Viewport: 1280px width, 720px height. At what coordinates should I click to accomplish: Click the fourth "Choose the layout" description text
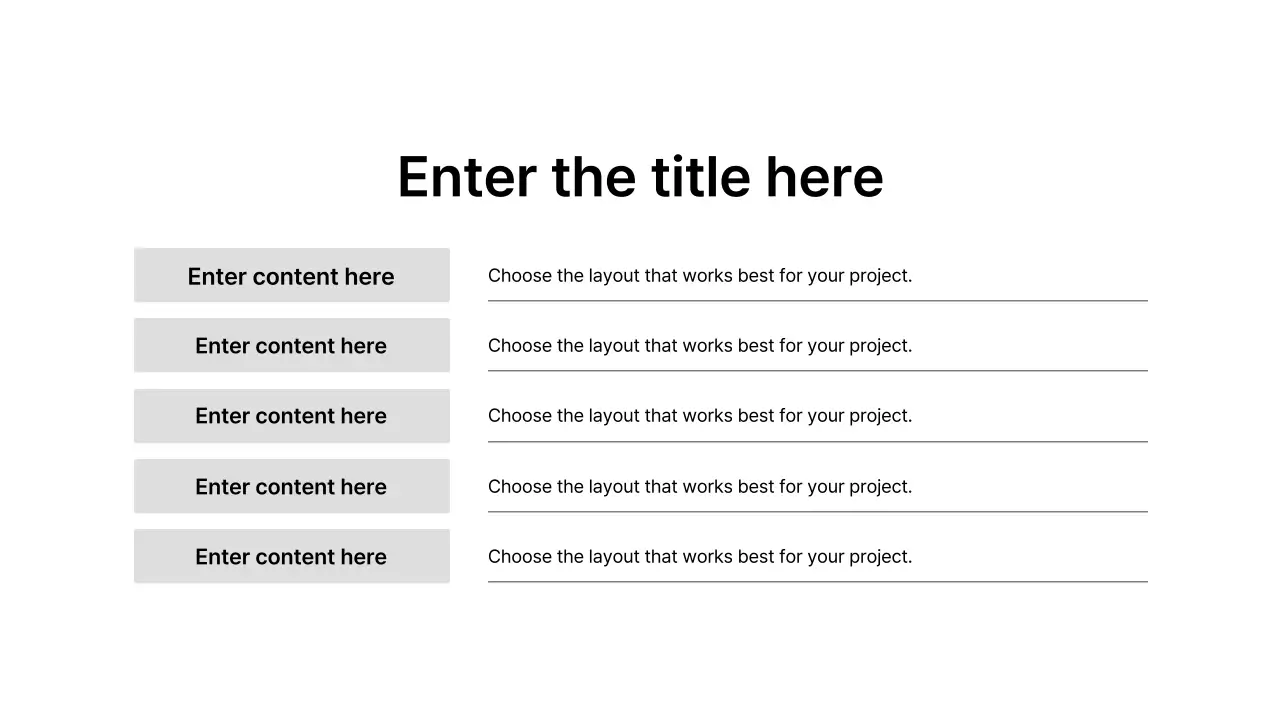point(700,486)
